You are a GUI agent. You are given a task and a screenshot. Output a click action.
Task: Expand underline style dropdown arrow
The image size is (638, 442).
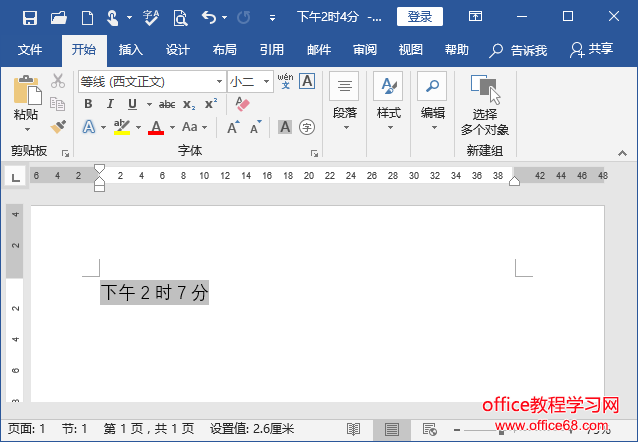point(149,105)
